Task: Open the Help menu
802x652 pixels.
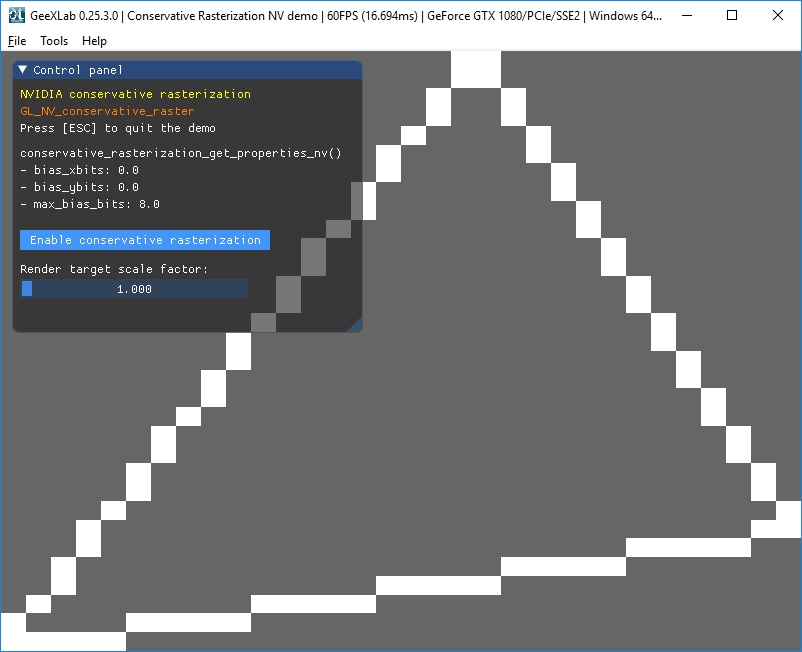Action: (94, 41)
